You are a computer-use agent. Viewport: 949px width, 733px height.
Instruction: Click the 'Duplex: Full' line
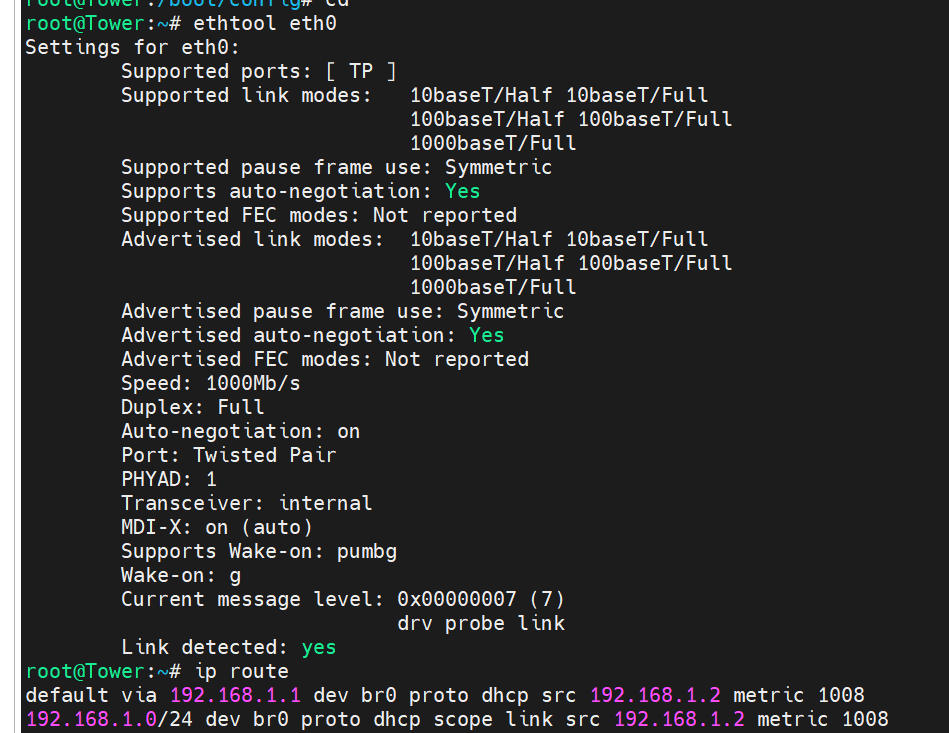[x=192, y=407]
